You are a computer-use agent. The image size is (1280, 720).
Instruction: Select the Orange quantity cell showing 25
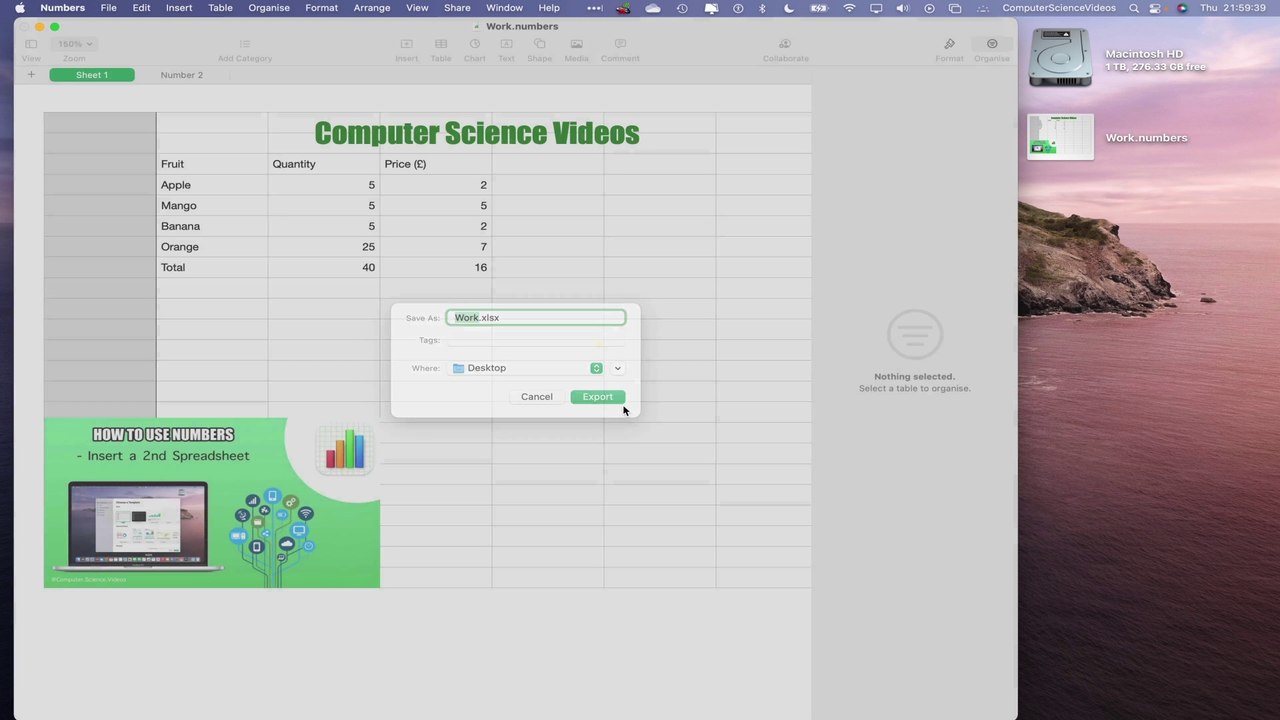click(324, 247)
